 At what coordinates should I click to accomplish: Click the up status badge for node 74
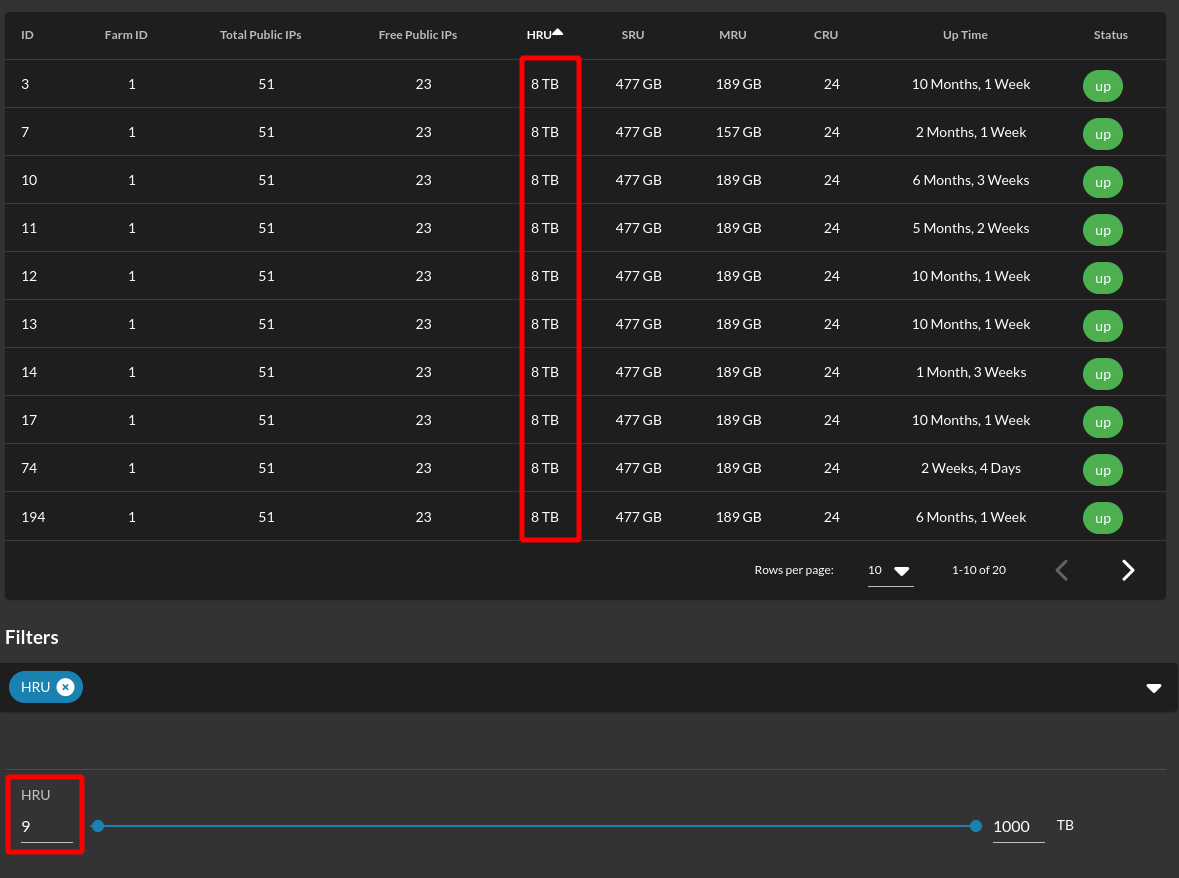[x=1102, y=470]
